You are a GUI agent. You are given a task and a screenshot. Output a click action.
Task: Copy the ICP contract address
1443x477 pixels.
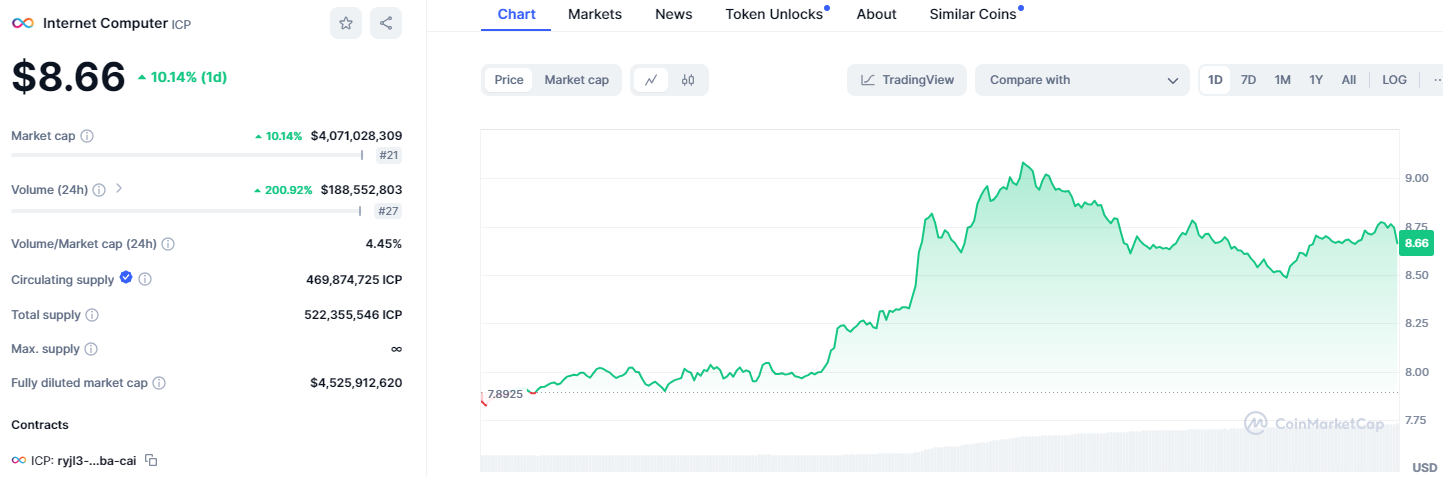(x=151, y=460)
